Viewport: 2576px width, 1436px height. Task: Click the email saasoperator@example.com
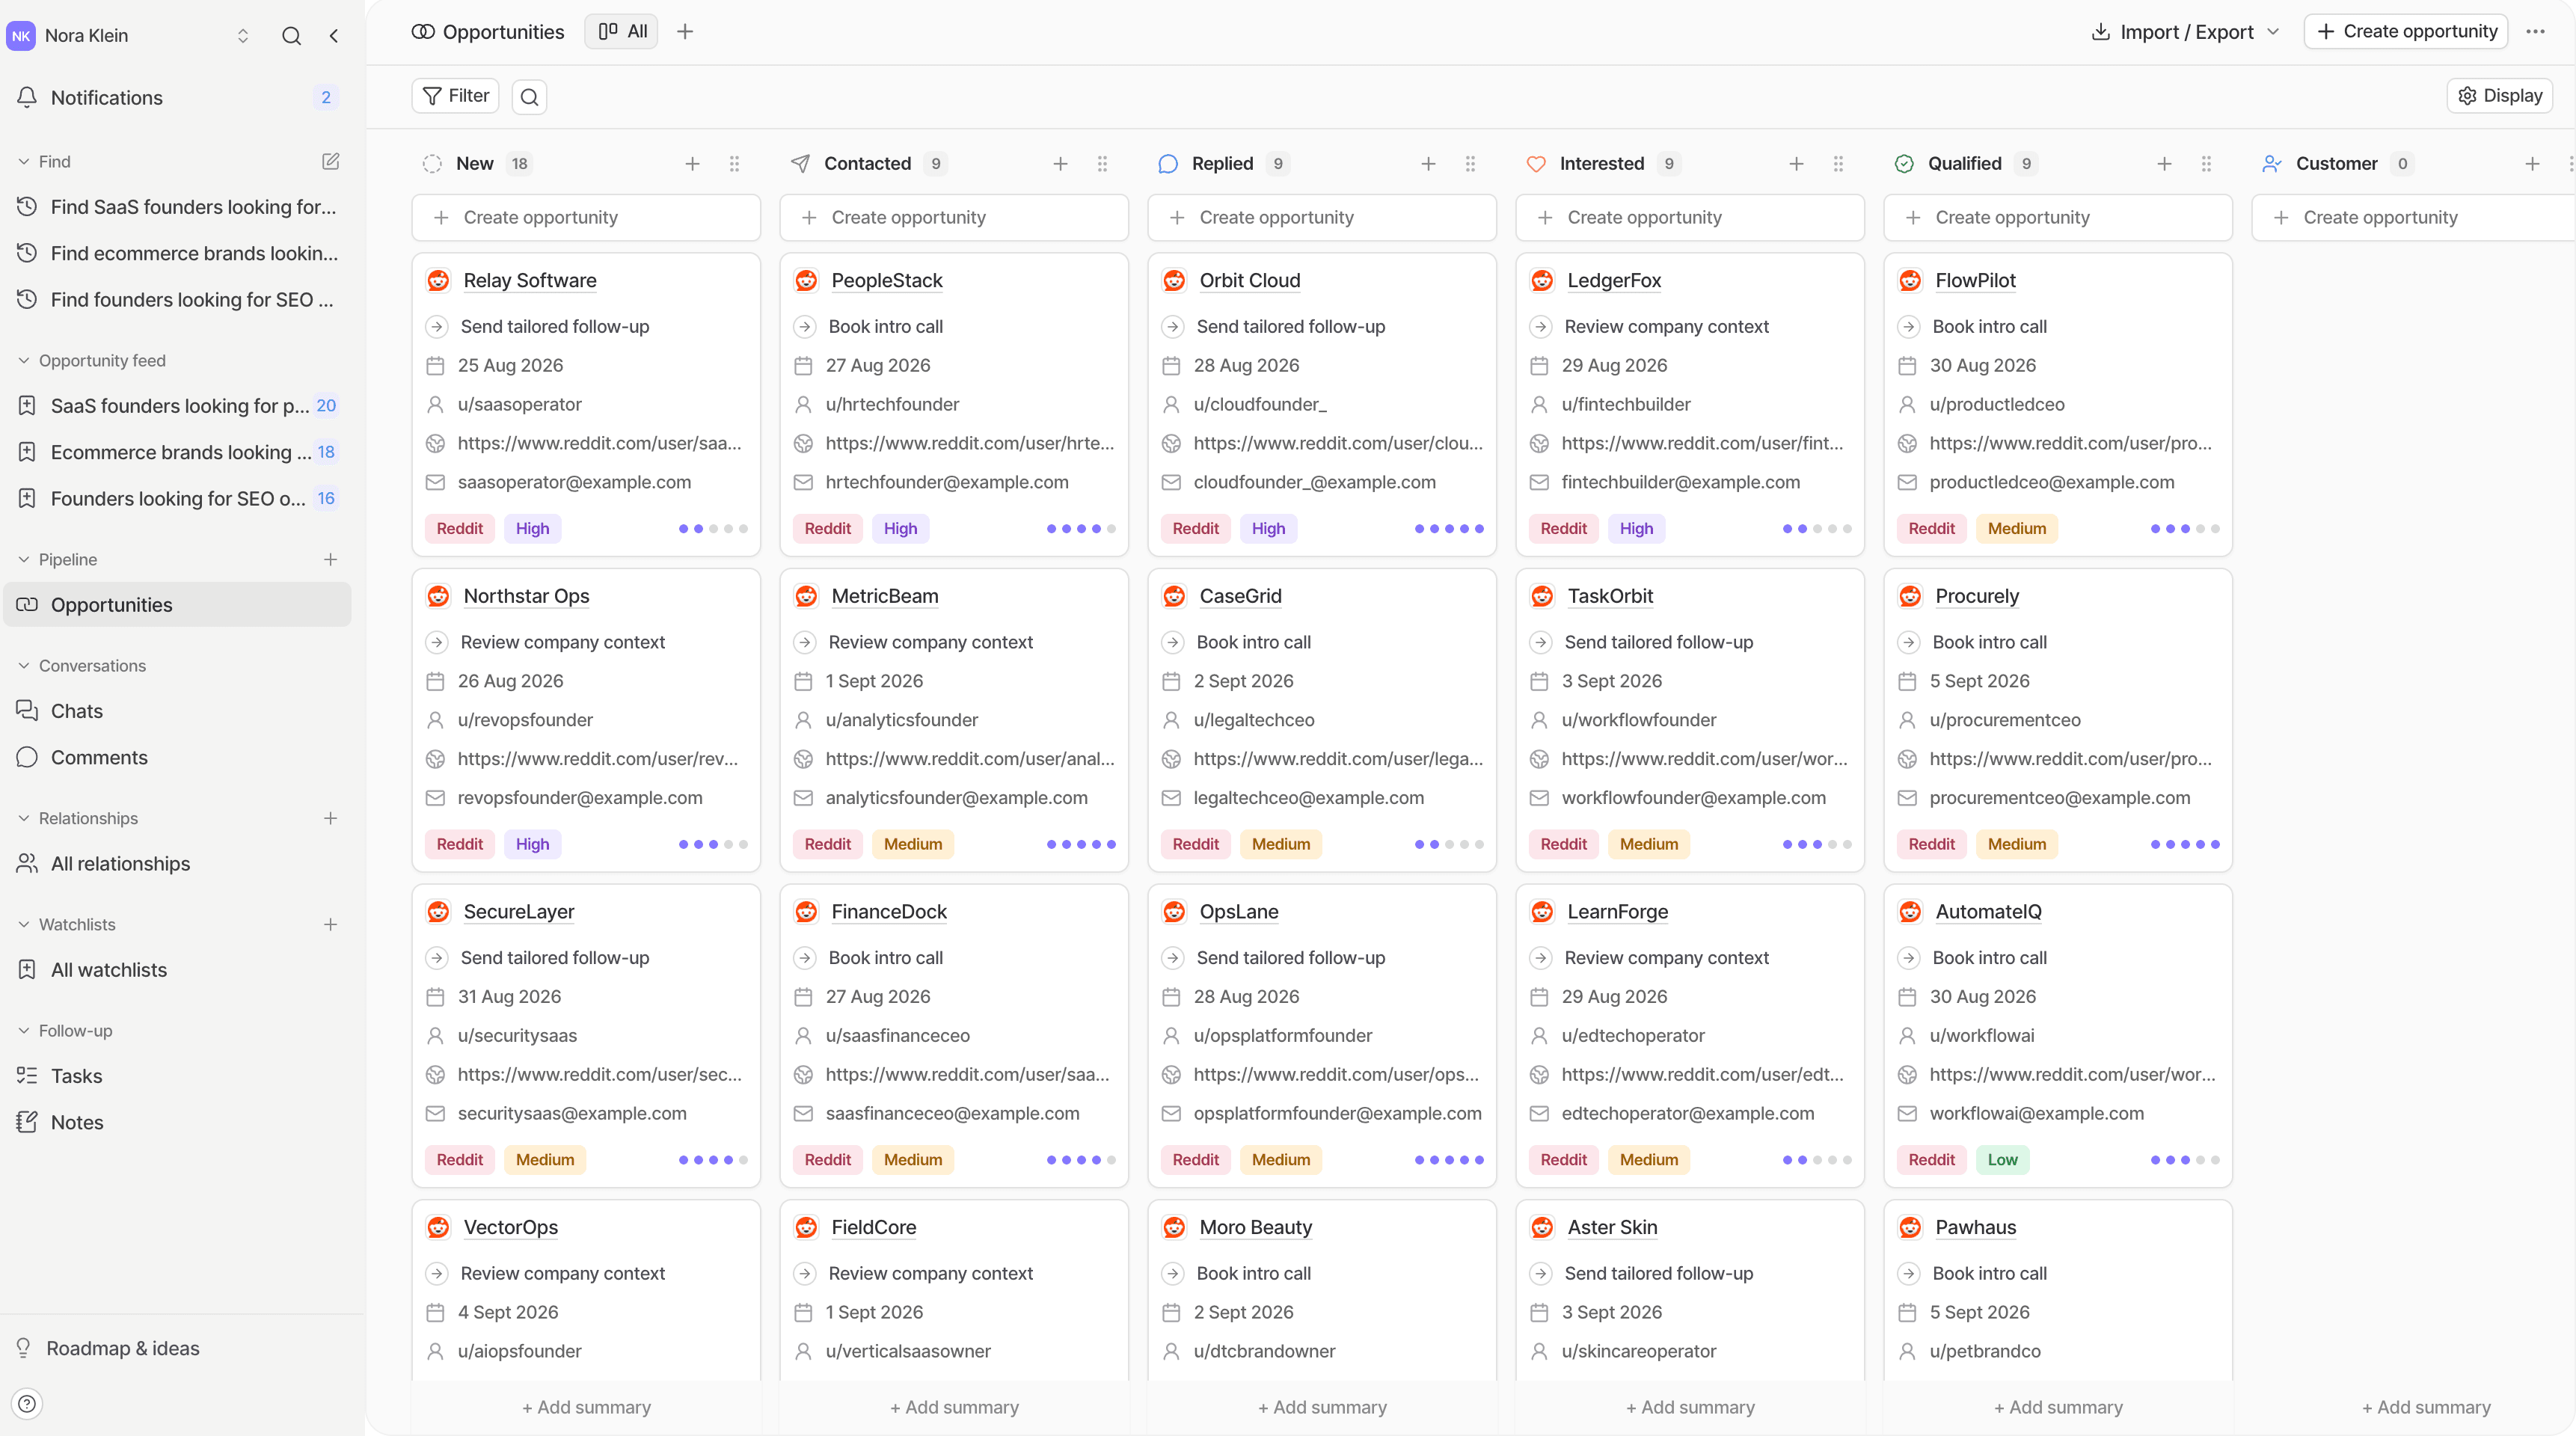[574, 482]
